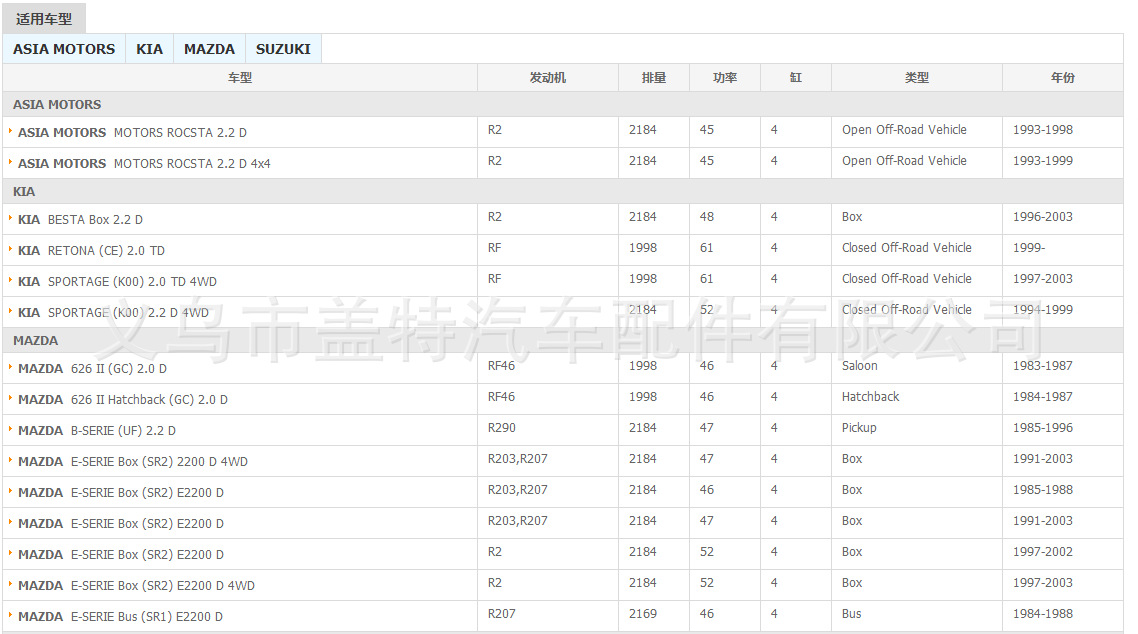
Task: Open the 适用车型 tab header
Action: click(x=44, y=19)
